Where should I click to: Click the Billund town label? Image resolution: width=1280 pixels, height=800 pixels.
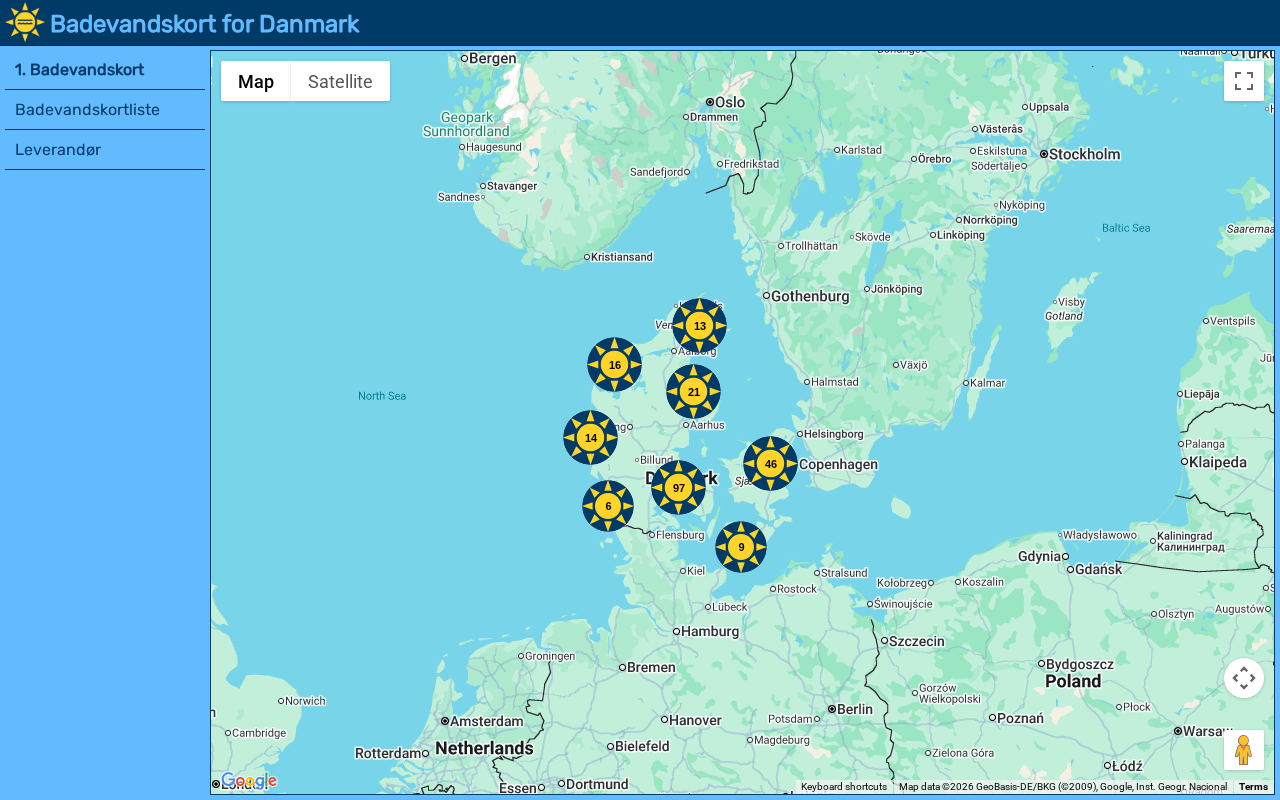[656, 460]
